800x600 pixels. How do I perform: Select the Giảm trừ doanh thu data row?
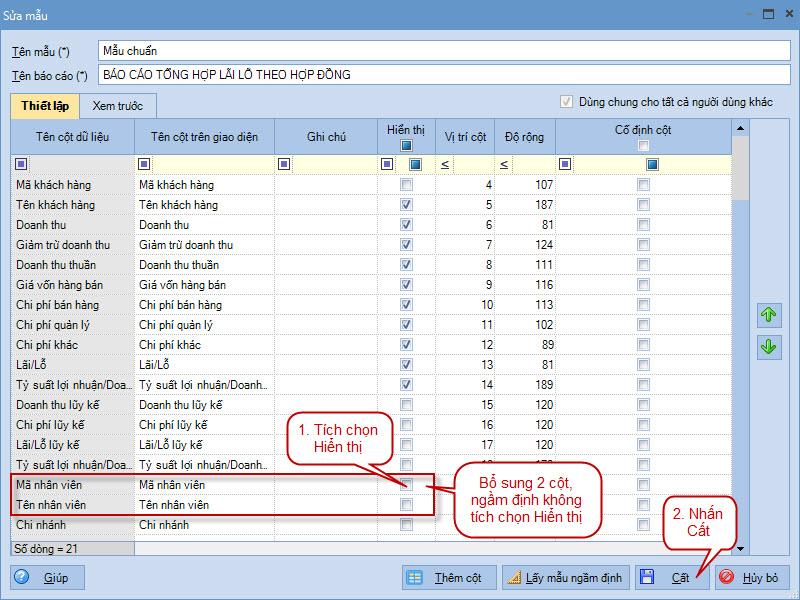371,245
